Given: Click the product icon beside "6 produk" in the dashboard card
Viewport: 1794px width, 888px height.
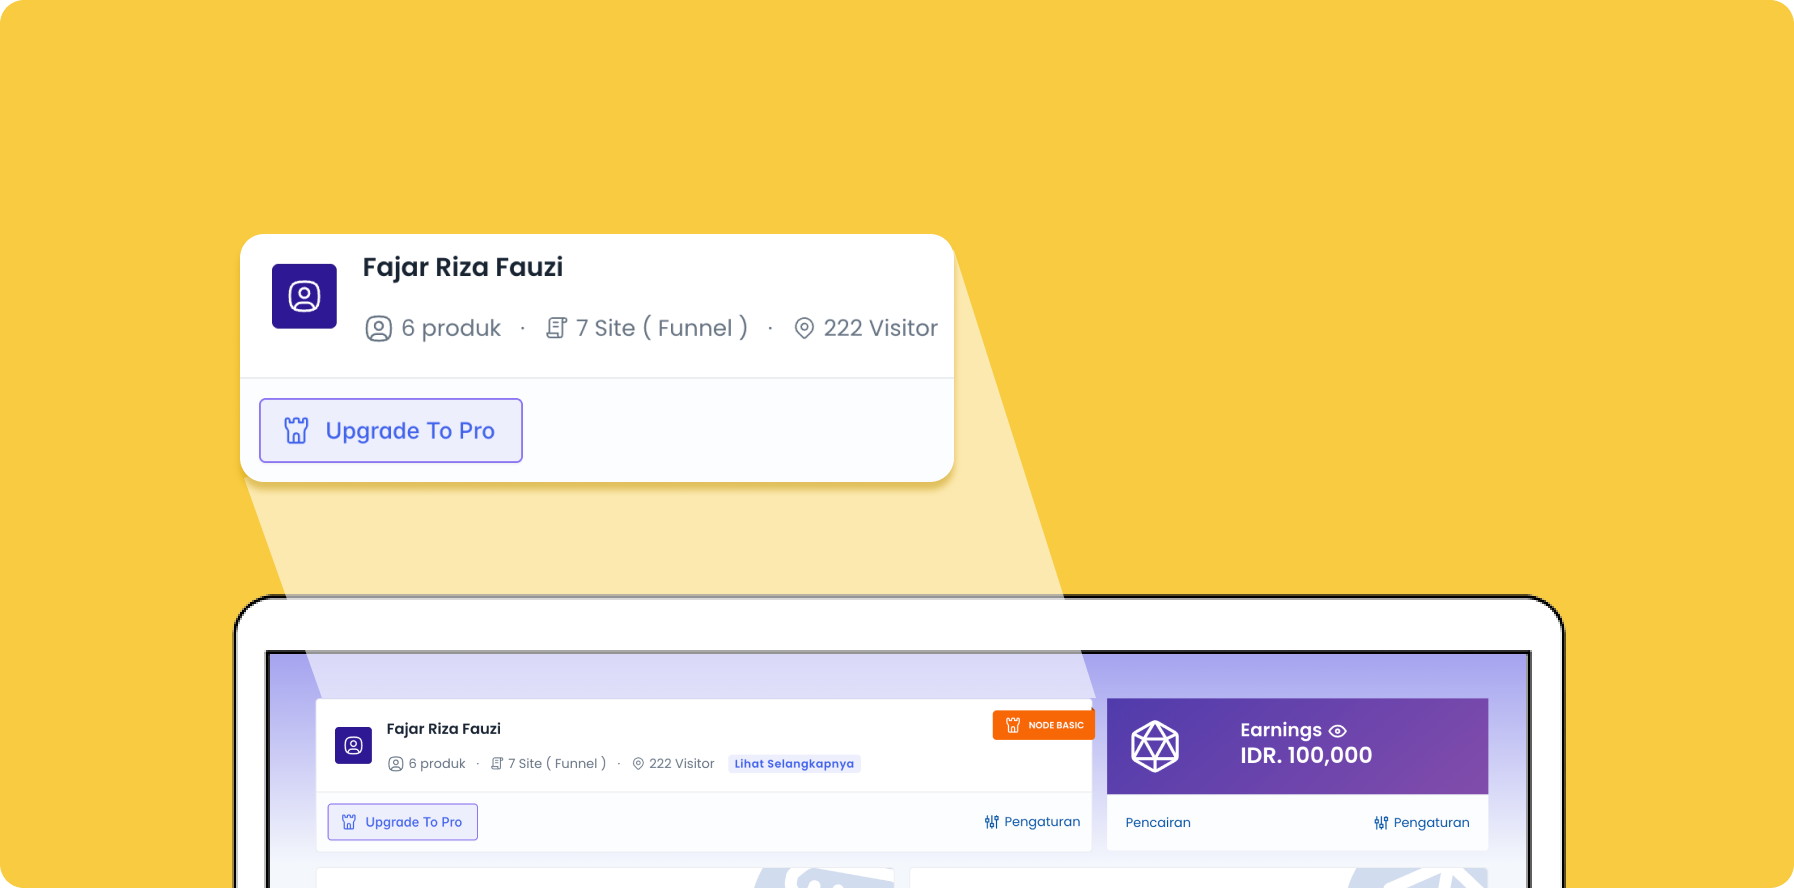Looking at the screenshot, I should point(395,764).
